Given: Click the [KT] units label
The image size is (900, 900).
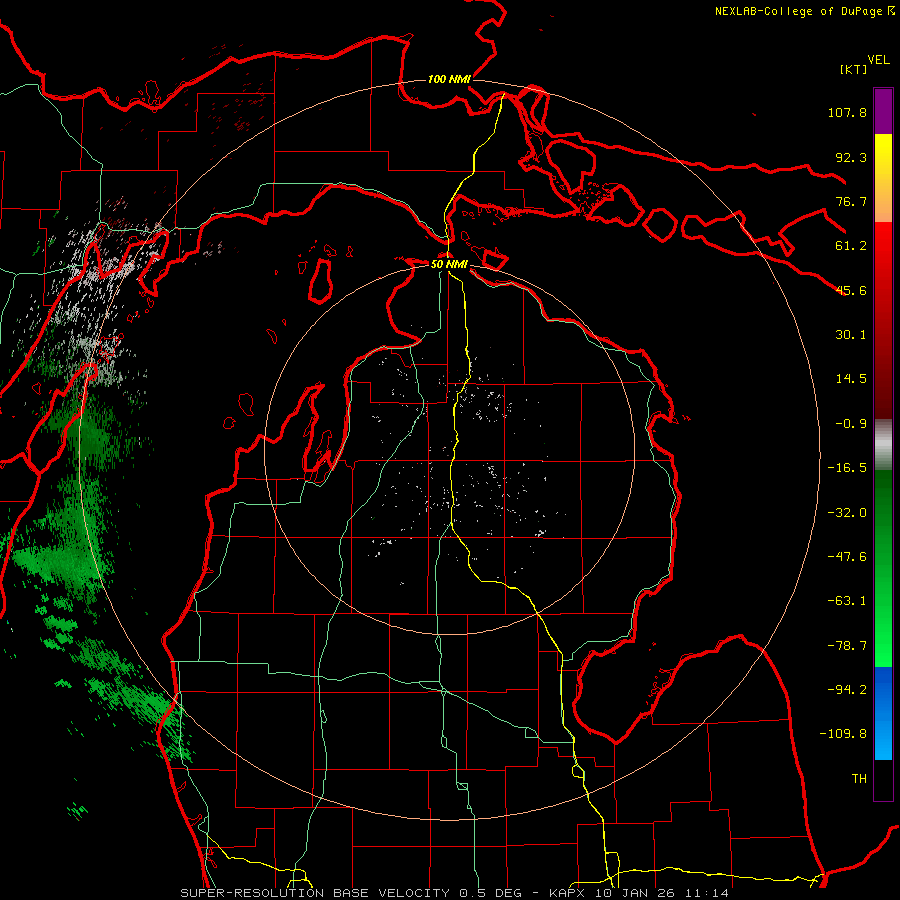Looking at the screenshot, I should click(853, 69).
